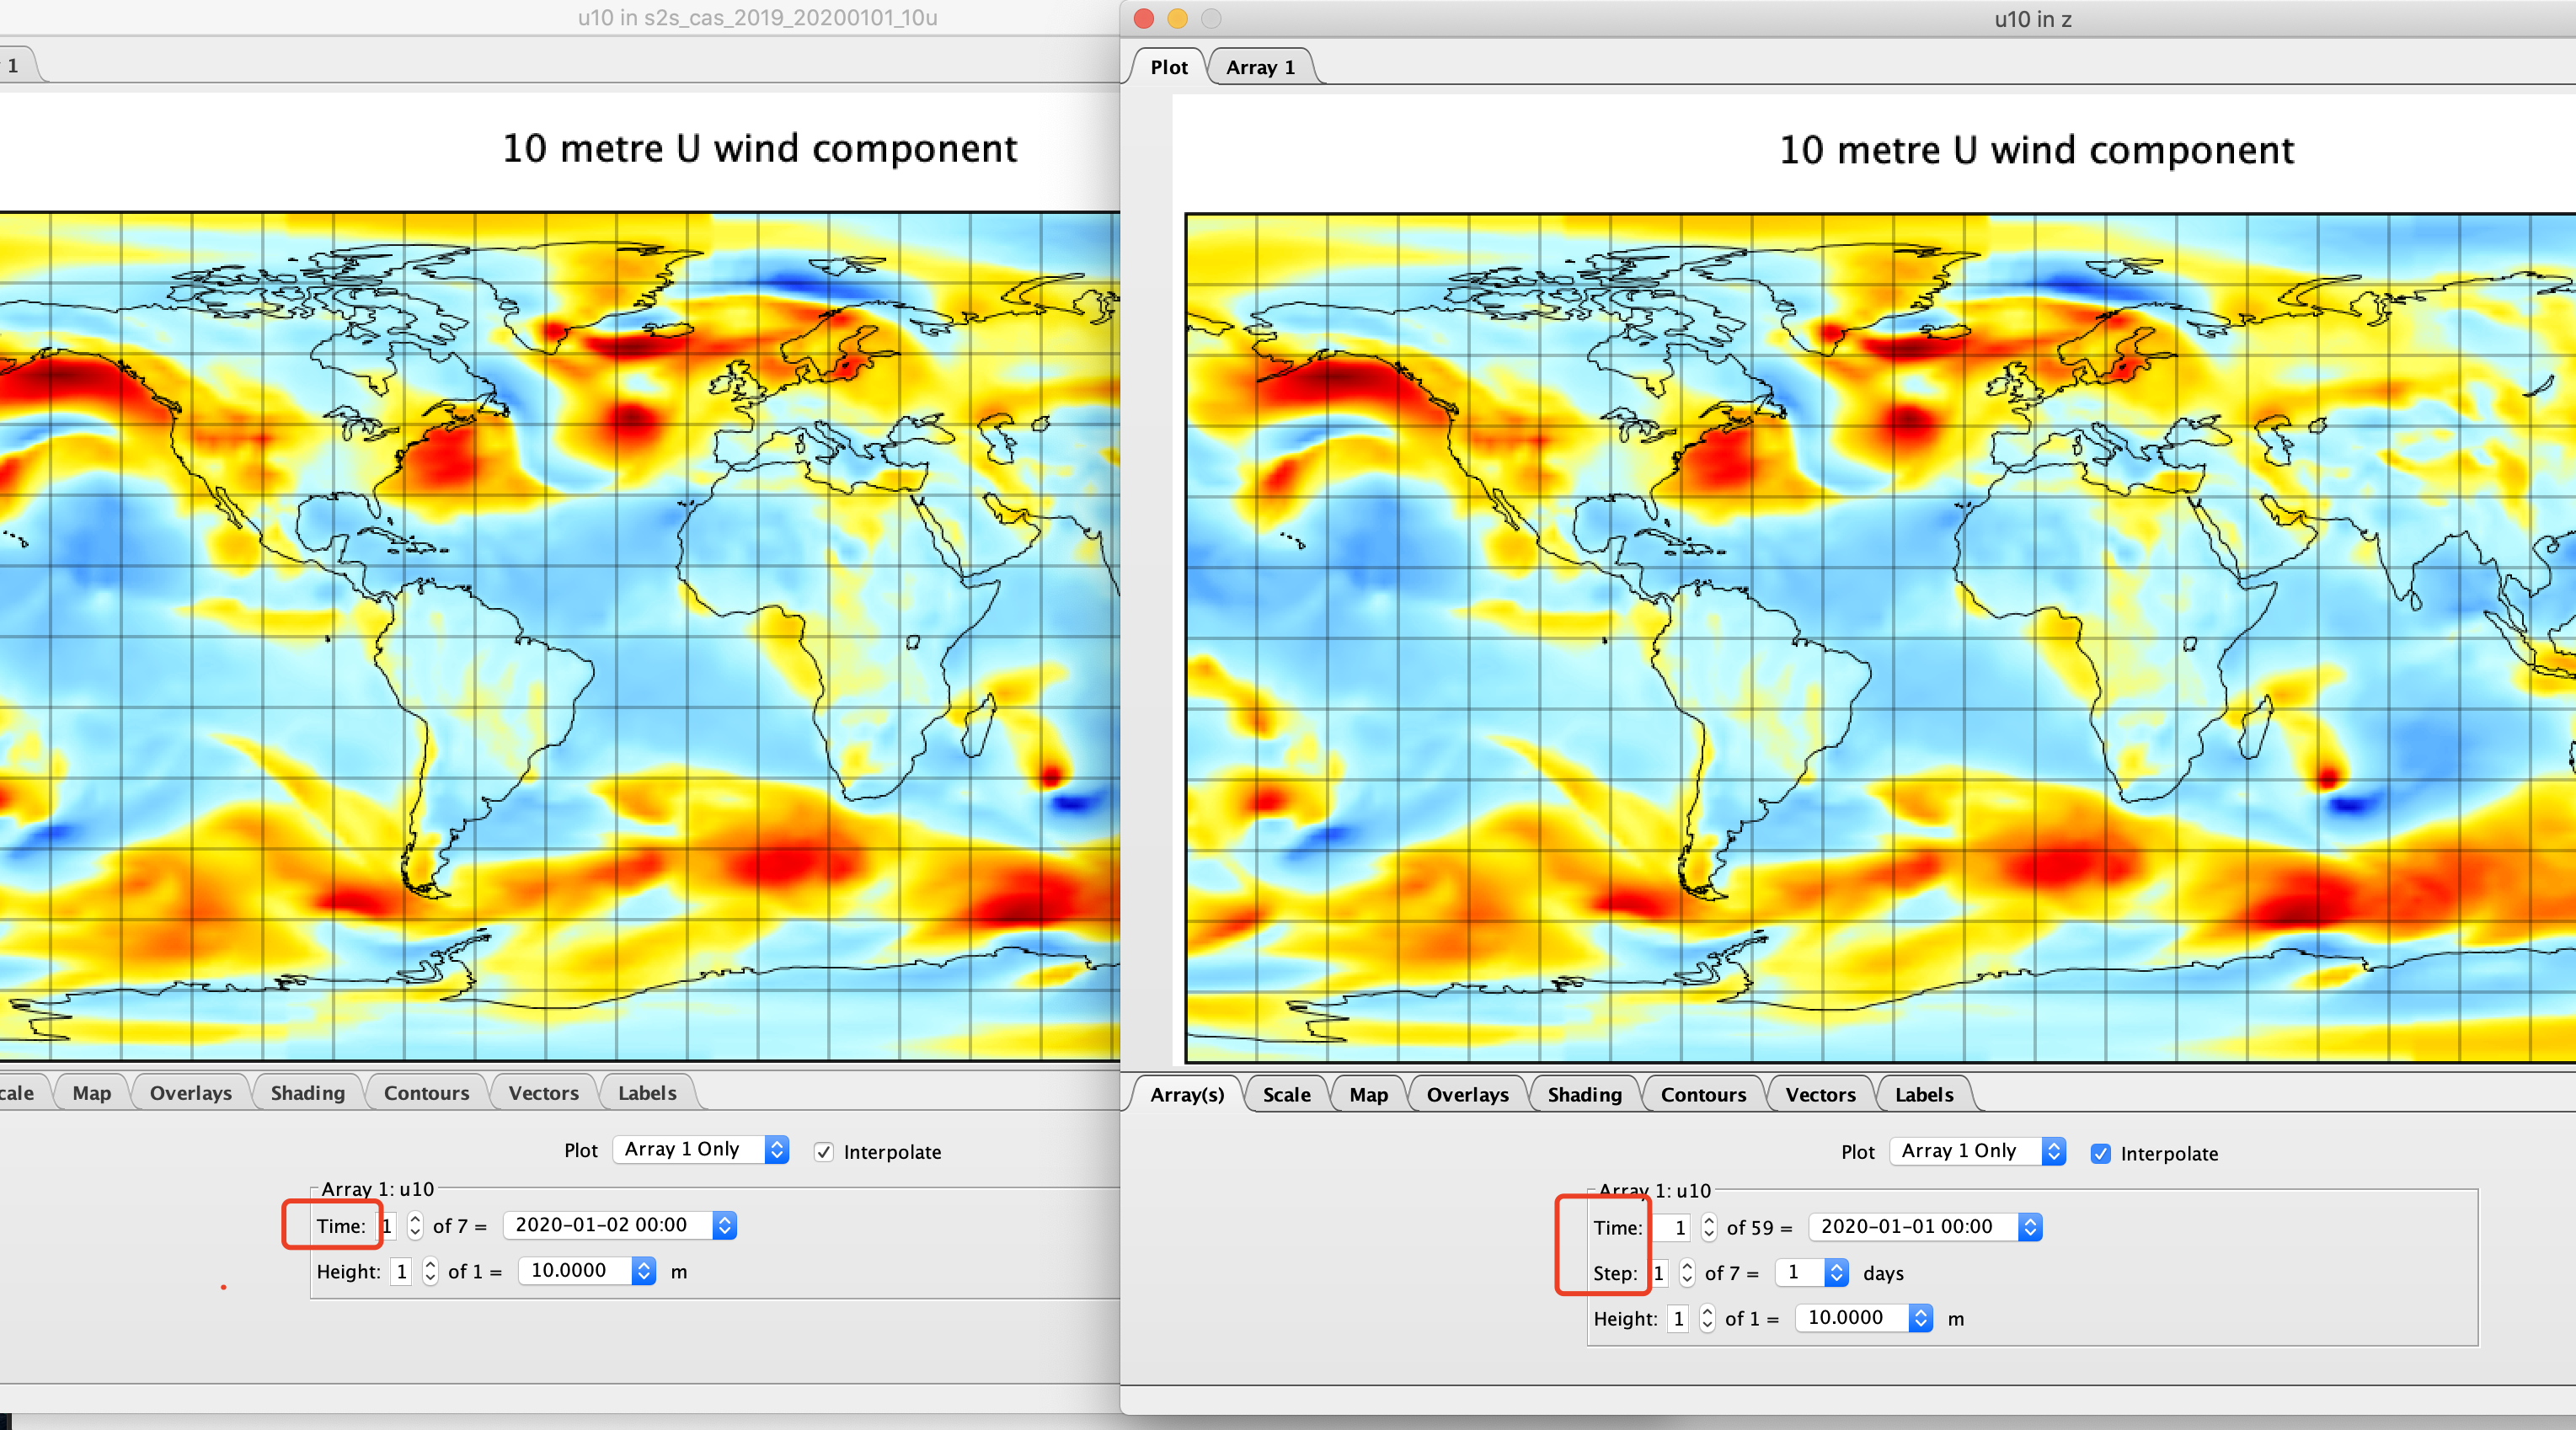Click Time stepper arrows in left window
Viewport: 2576px width, 1430px height.
[x=415, y=1225]
